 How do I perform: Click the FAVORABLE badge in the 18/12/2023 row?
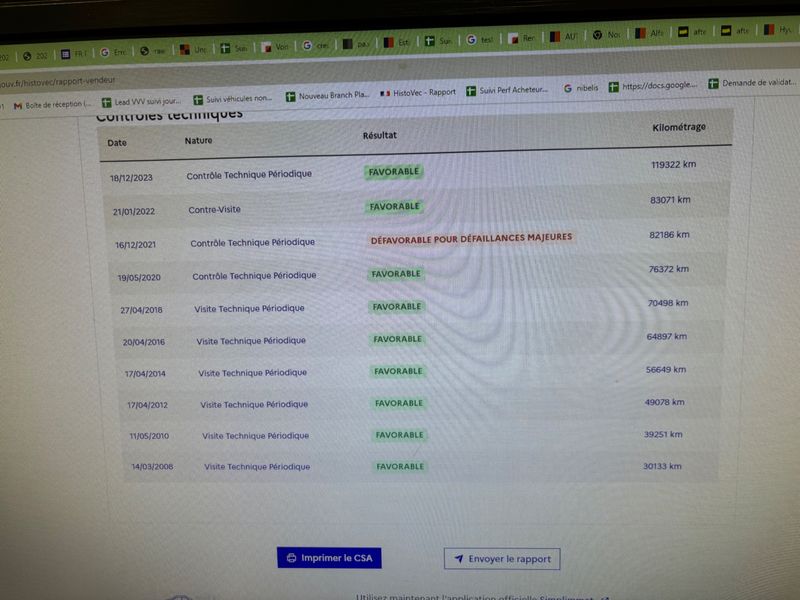pyautogui.click(x=394, y=172)
